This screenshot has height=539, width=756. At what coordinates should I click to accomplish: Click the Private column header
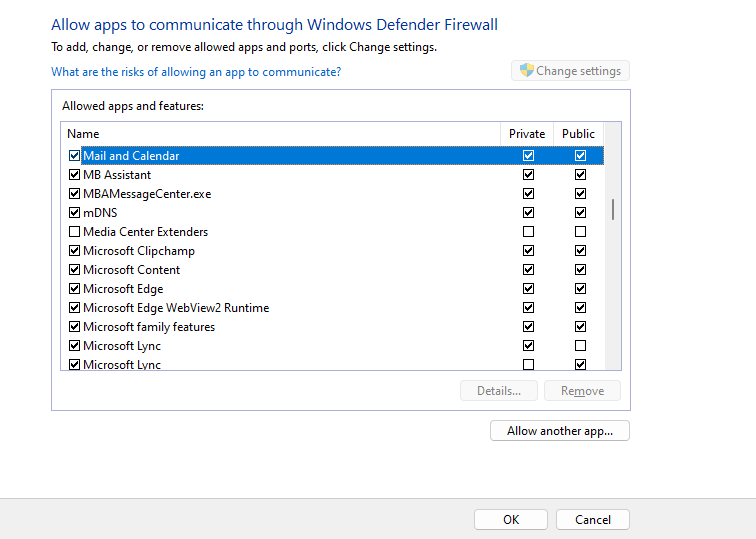527,134
